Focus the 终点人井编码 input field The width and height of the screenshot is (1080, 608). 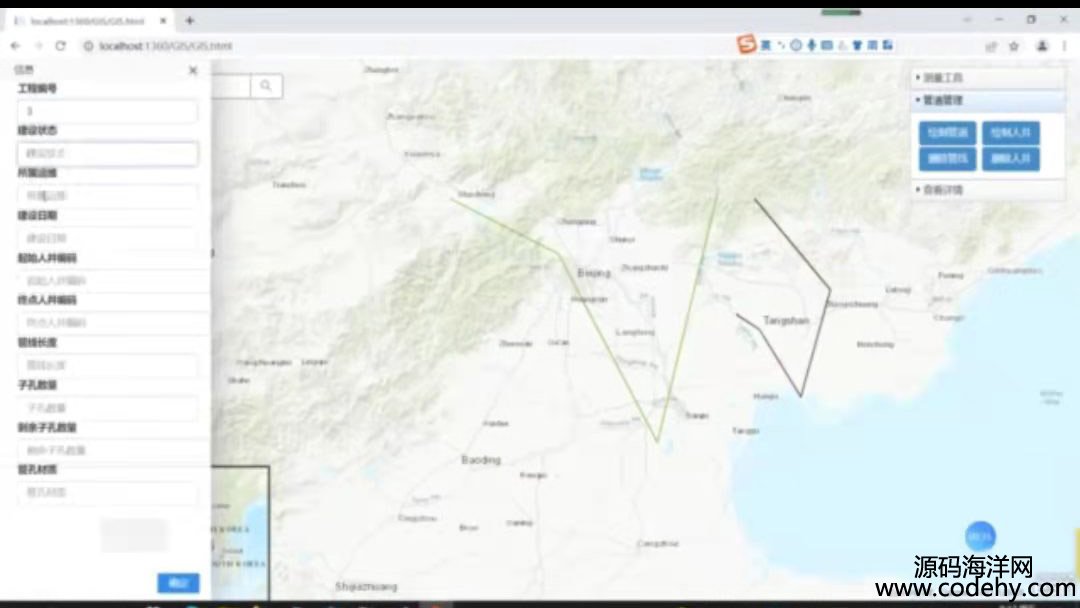click(112, 323)
